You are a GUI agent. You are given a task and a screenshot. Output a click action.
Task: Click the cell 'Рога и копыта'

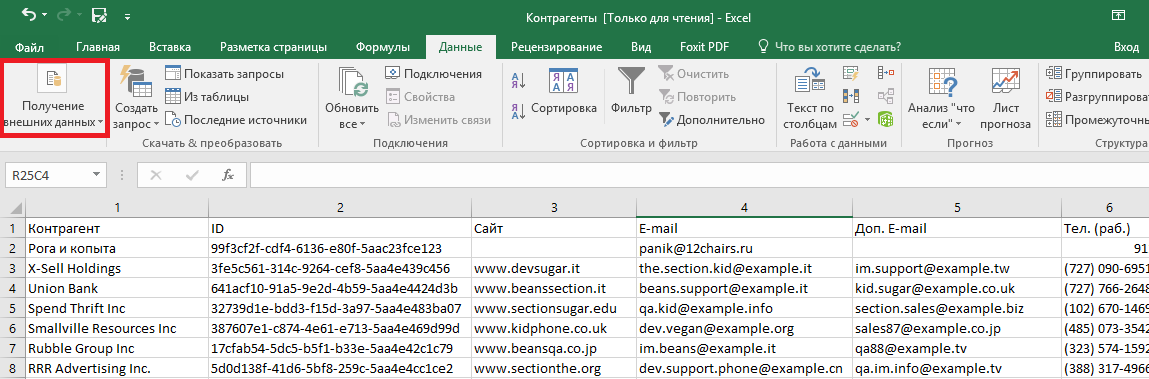click(116, 249)
